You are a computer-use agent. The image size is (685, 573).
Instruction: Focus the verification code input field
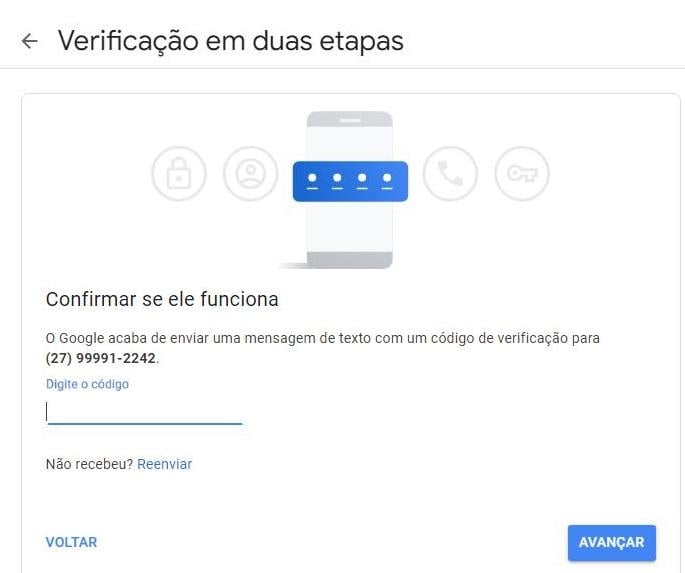[144, 412]
